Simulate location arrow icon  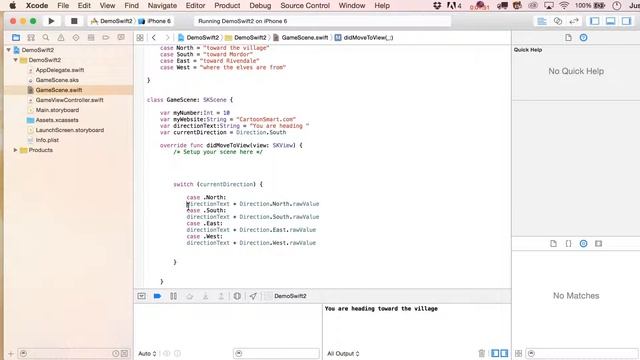click(x=253, y=296)
